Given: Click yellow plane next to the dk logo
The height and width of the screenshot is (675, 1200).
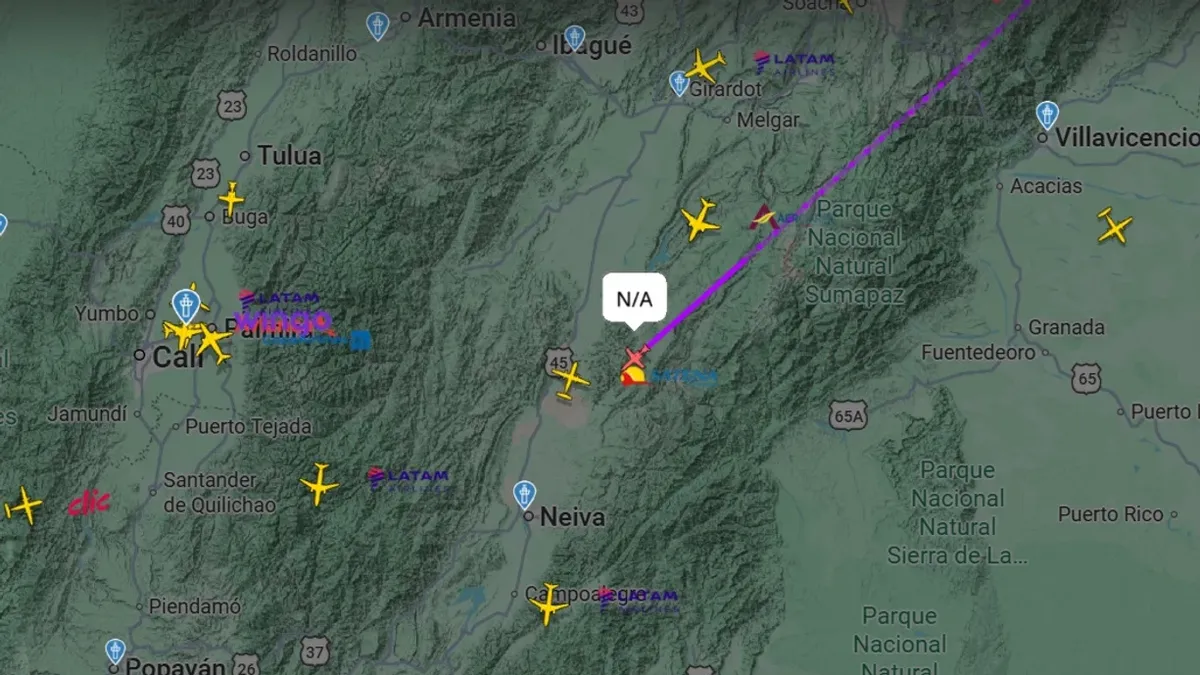Looking at the screenshot, I should coord(23,506).
